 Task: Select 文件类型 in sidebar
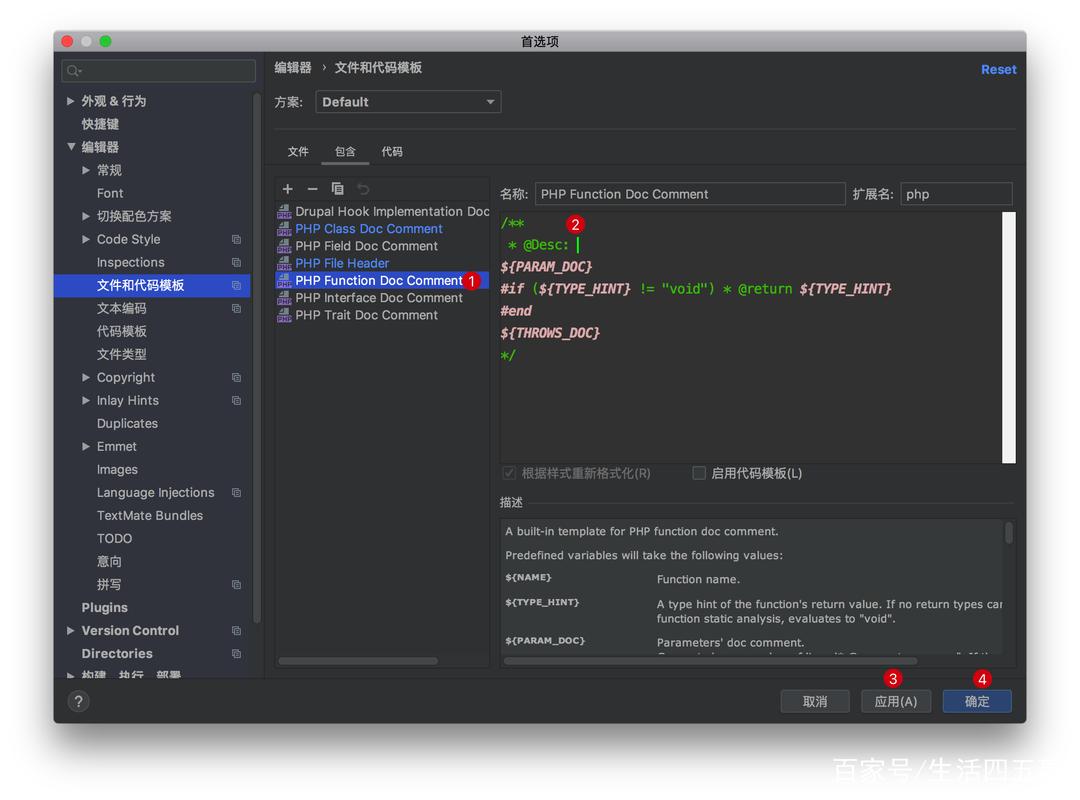121,354
